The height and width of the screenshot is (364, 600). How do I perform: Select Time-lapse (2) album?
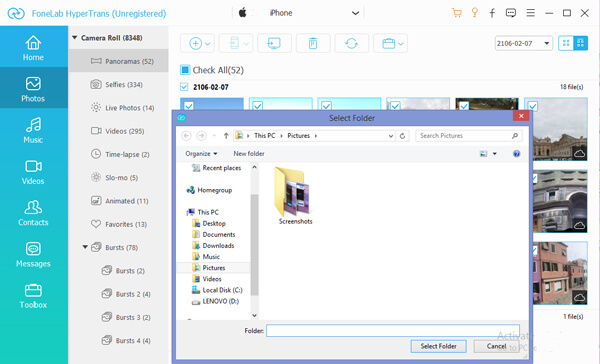[119, 154]
